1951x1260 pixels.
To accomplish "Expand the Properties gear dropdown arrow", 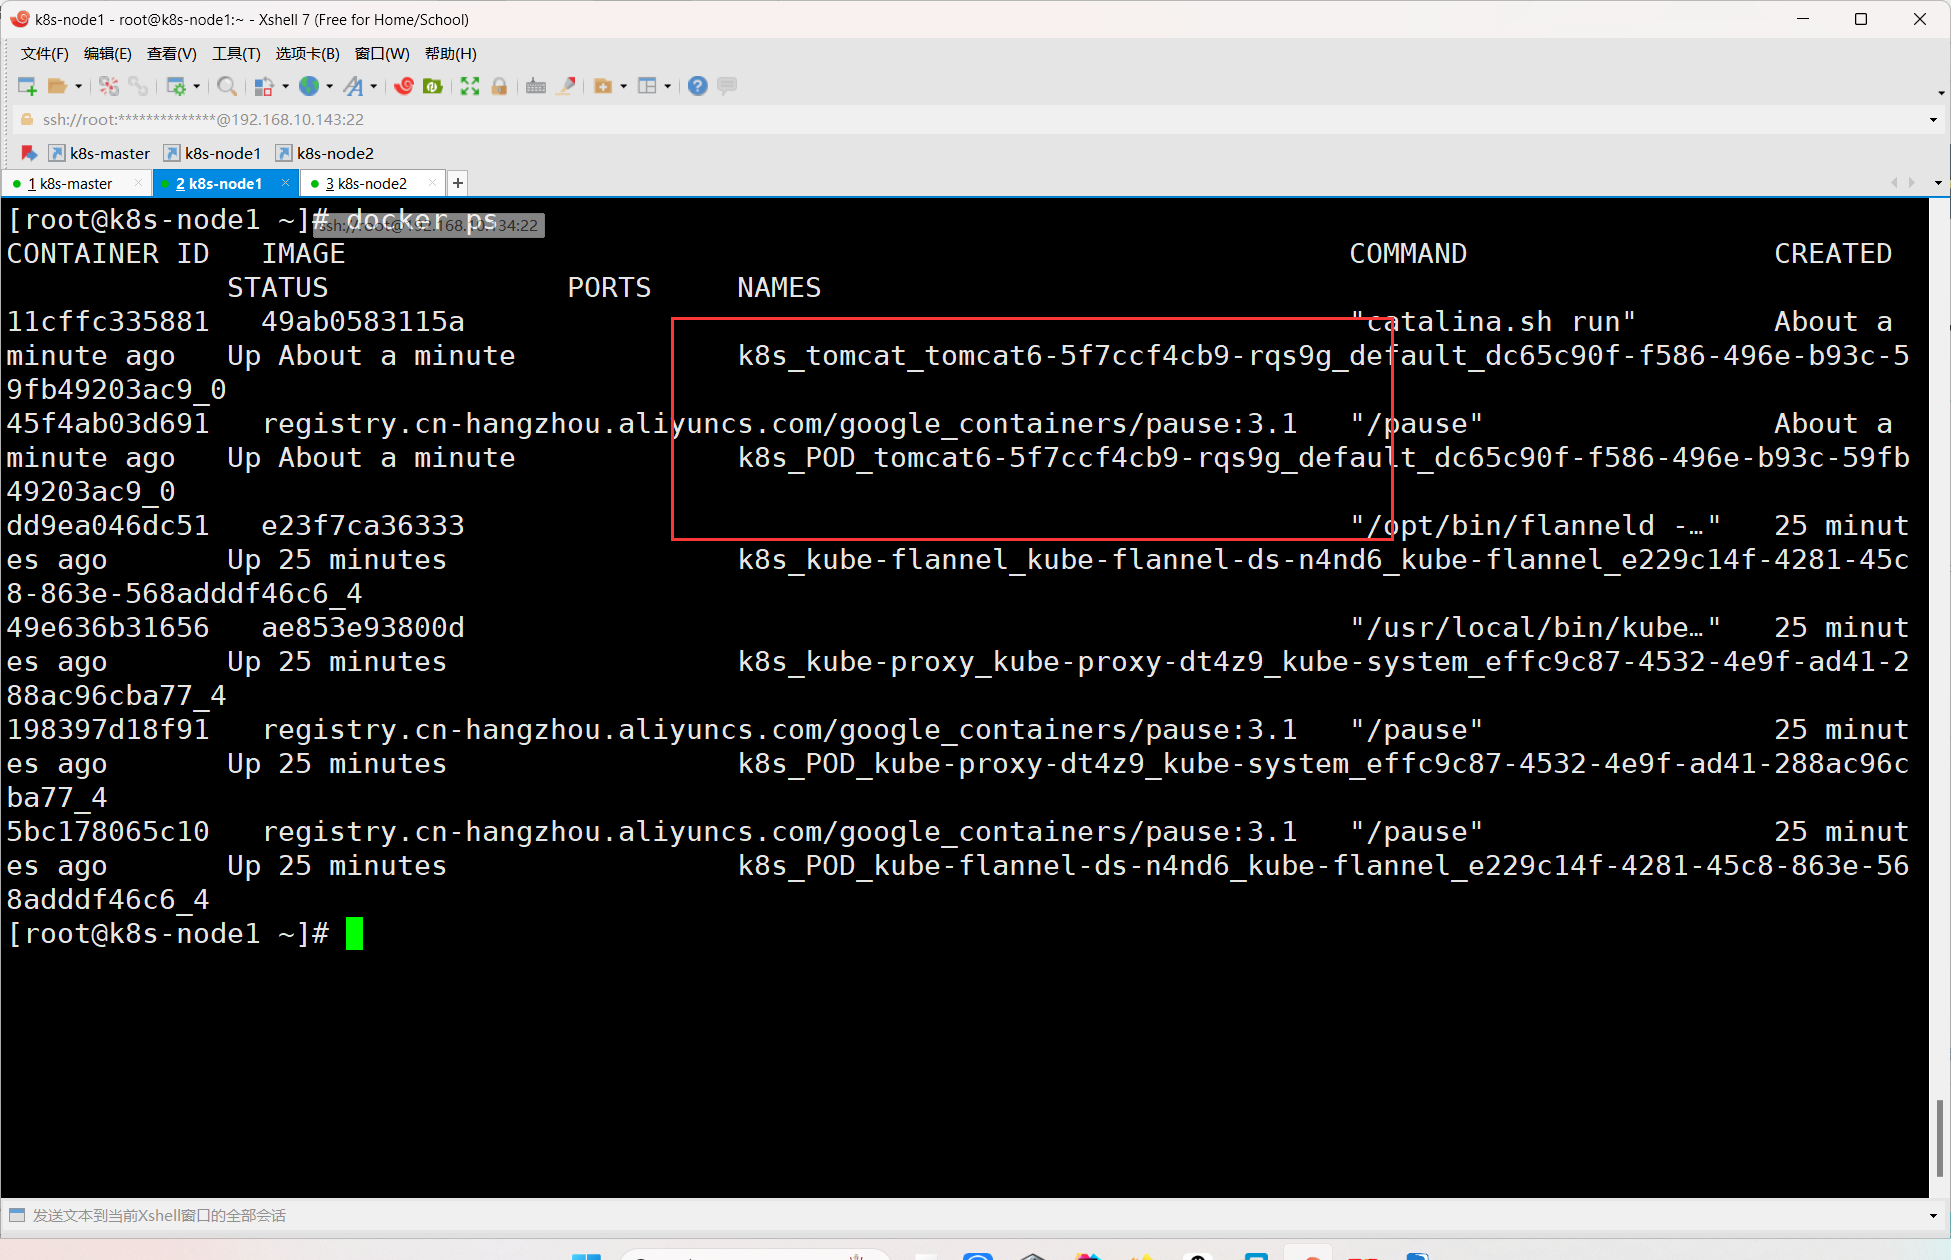I will 196,86.
